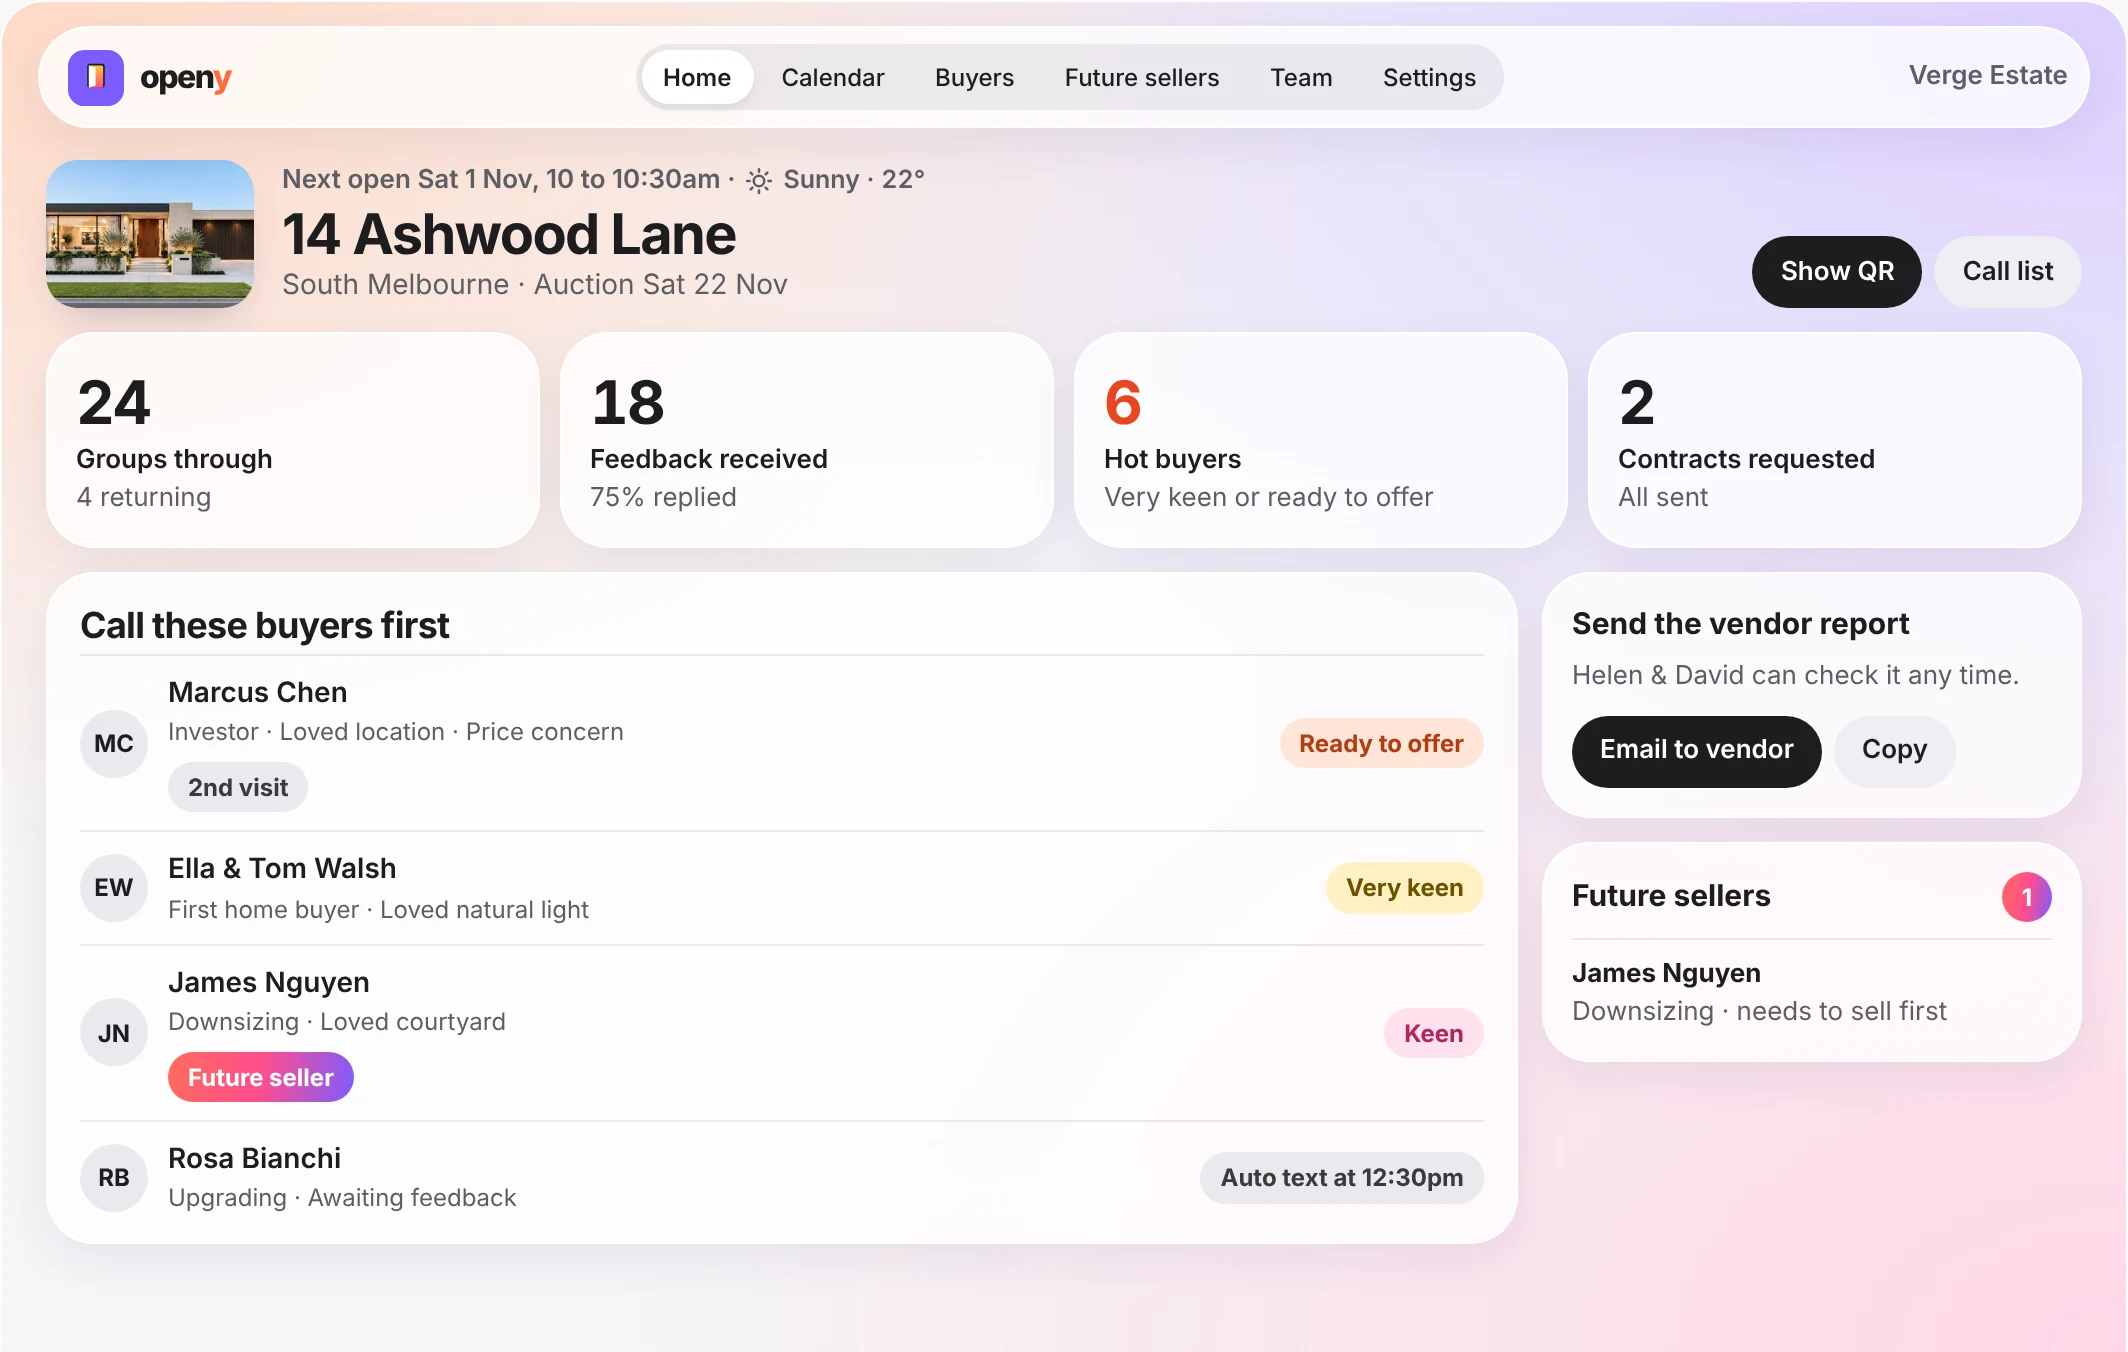Click the Future seller gradient tag

point(261,1077)
